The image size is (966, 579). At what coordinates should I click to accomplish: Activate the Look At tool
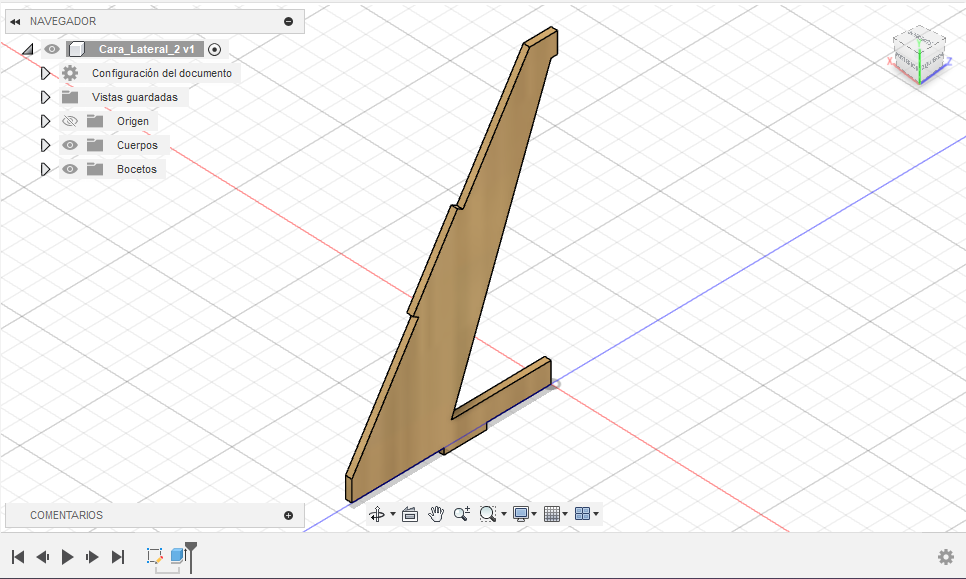pos(410,514)
